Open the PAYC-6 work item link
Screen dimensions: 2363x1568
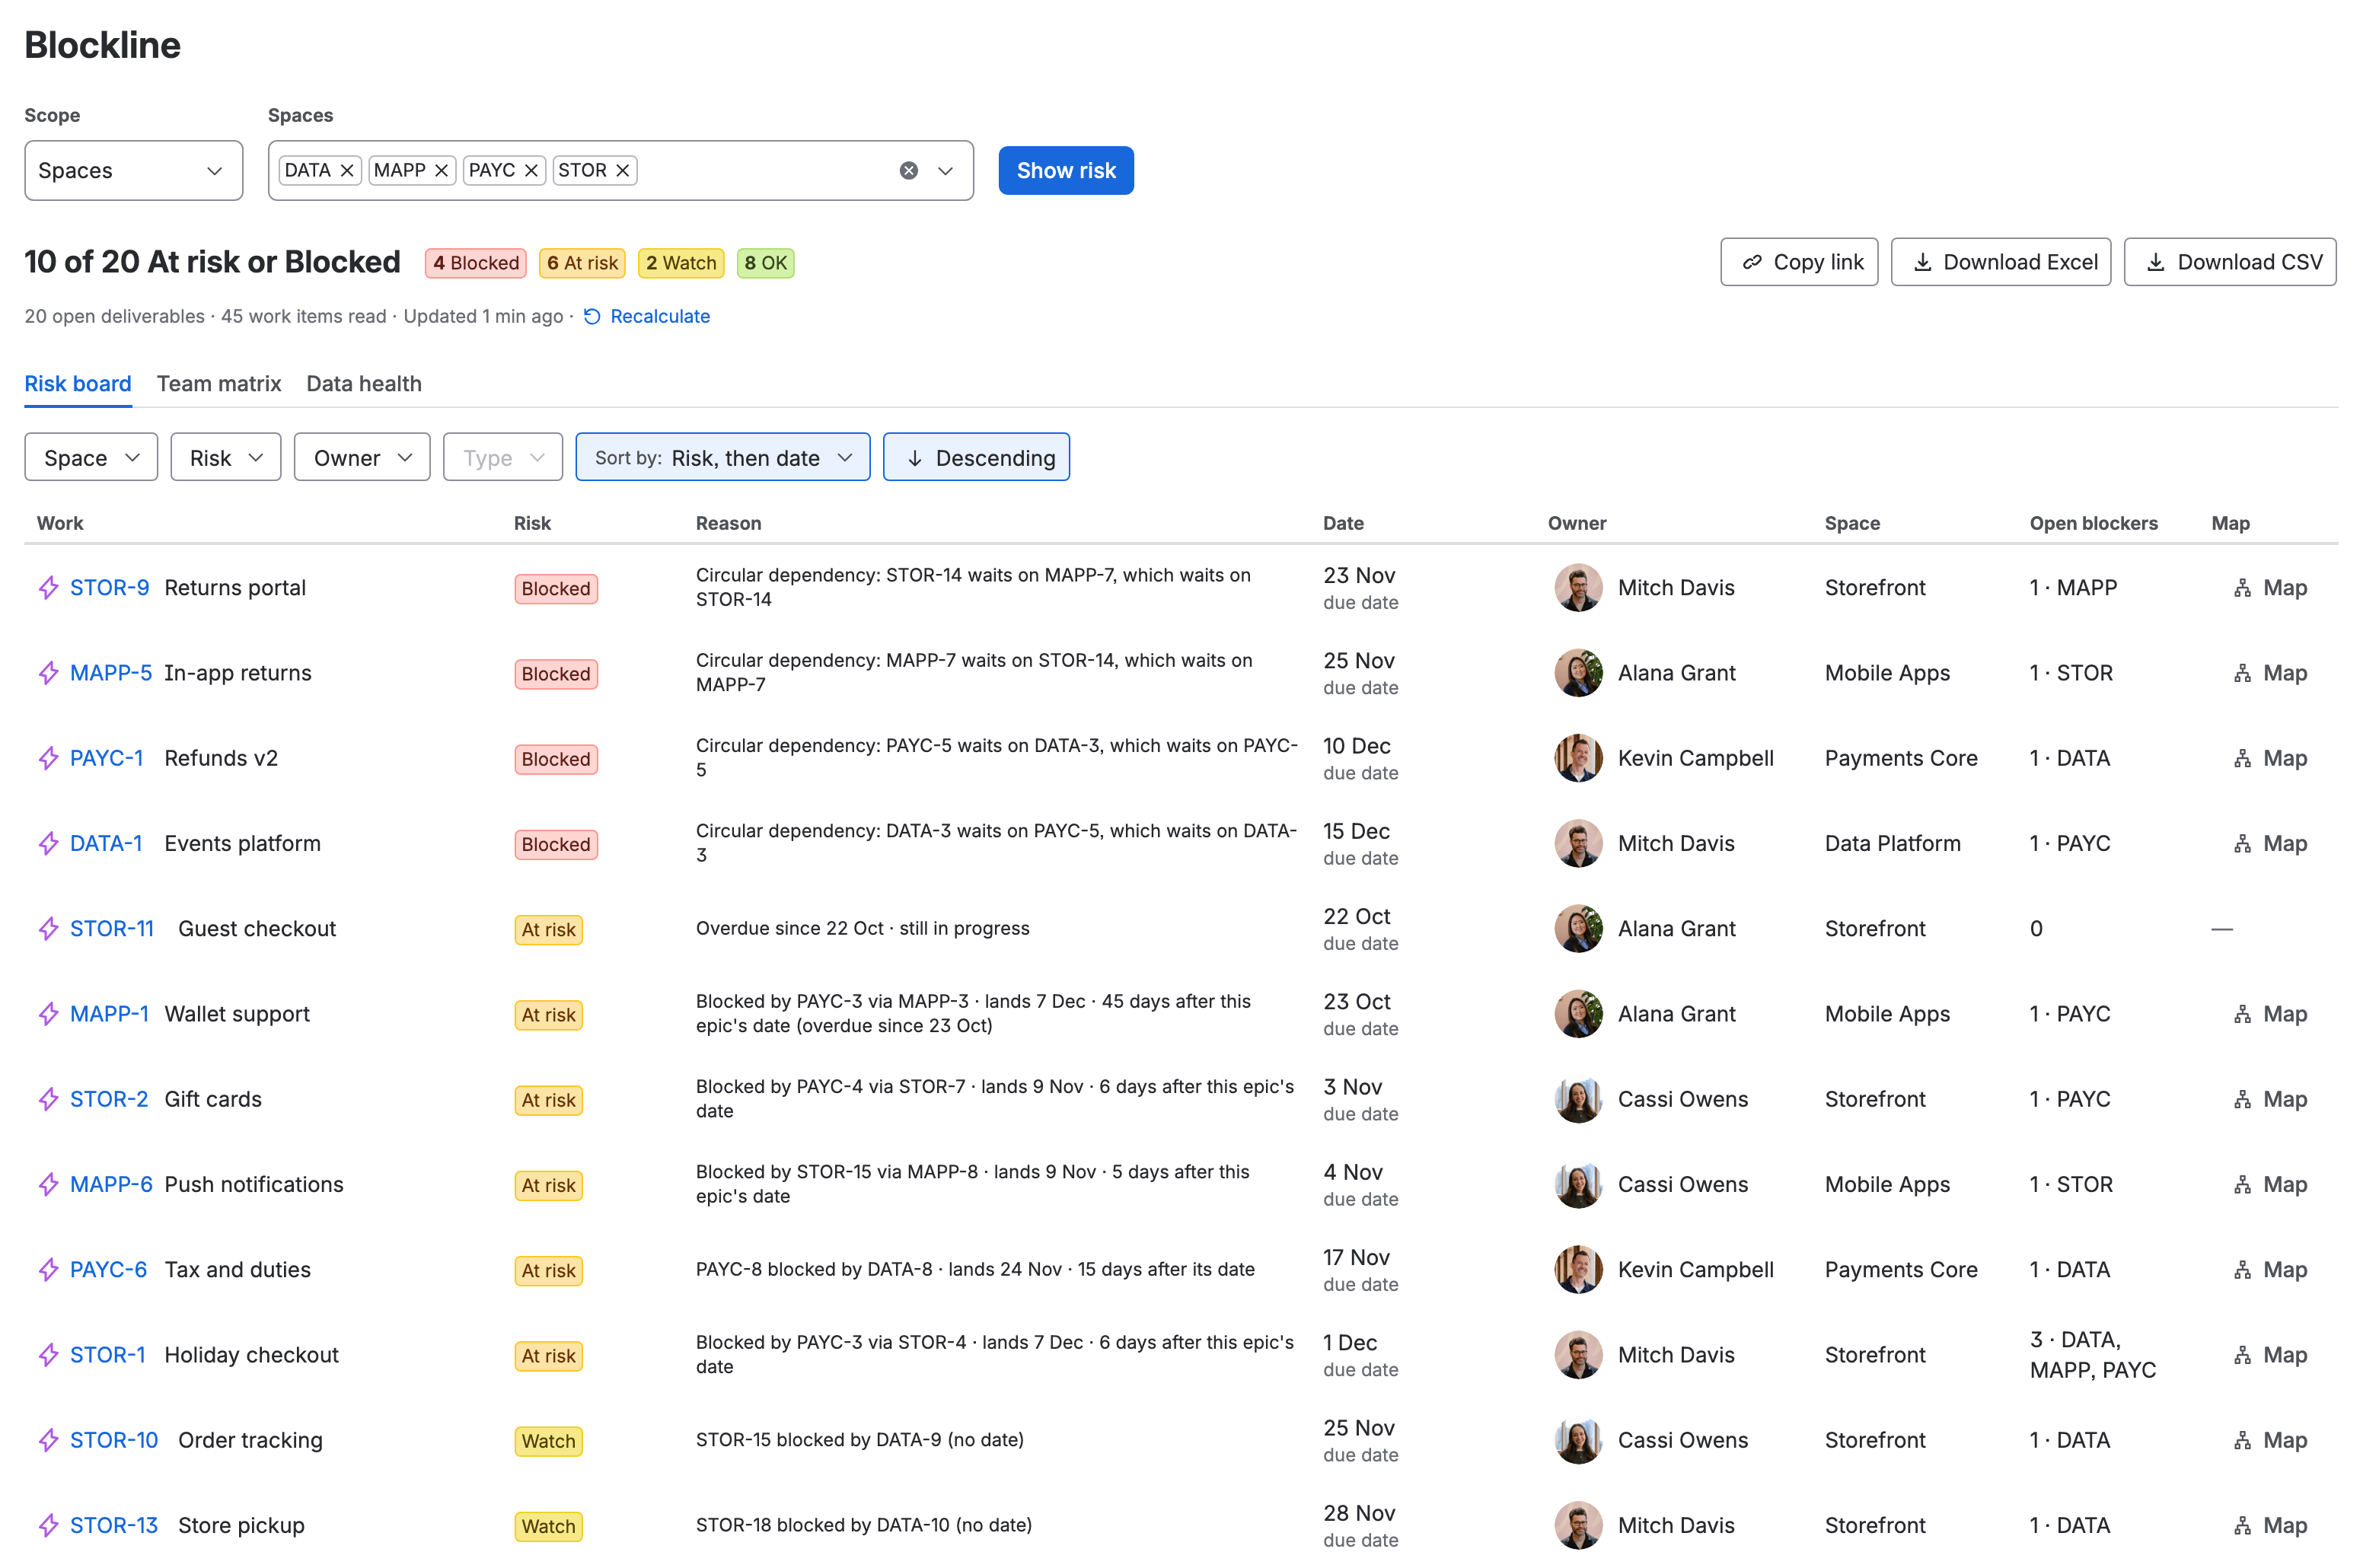point(108,1269)
